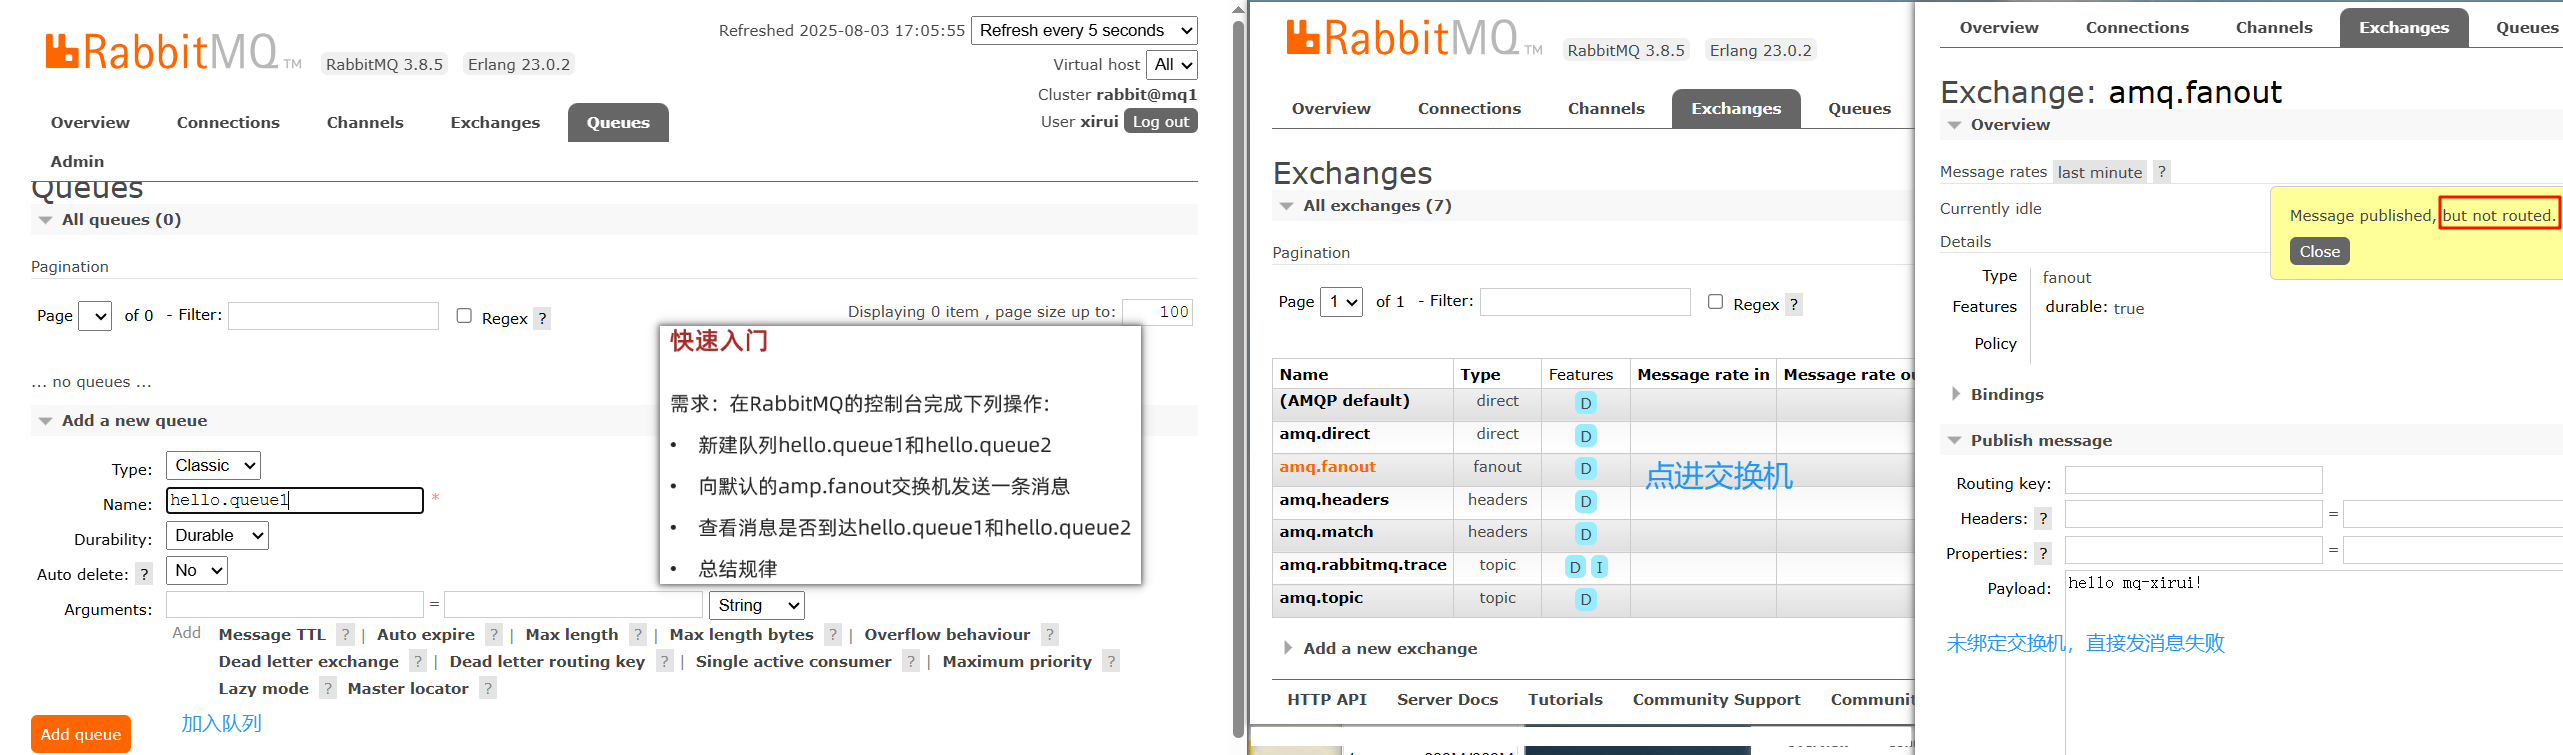The image size is (2563, 755).
Task: Click the help icon beside Single active consumer
Action: point(911,661)
